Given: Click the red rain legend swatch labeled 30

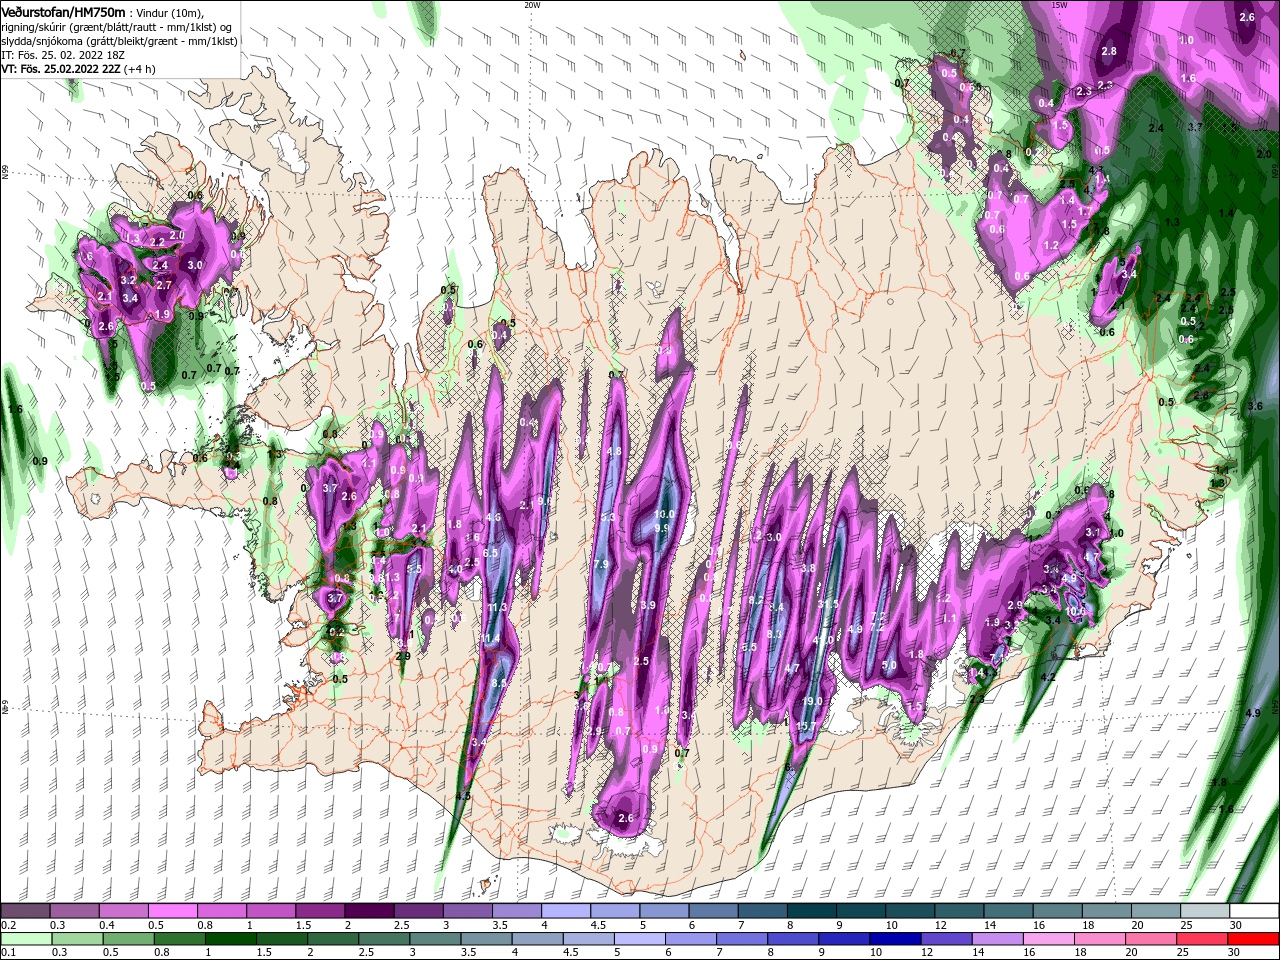Looking at the screenshot, I should pyautogui.click(x=1253, y=939).
